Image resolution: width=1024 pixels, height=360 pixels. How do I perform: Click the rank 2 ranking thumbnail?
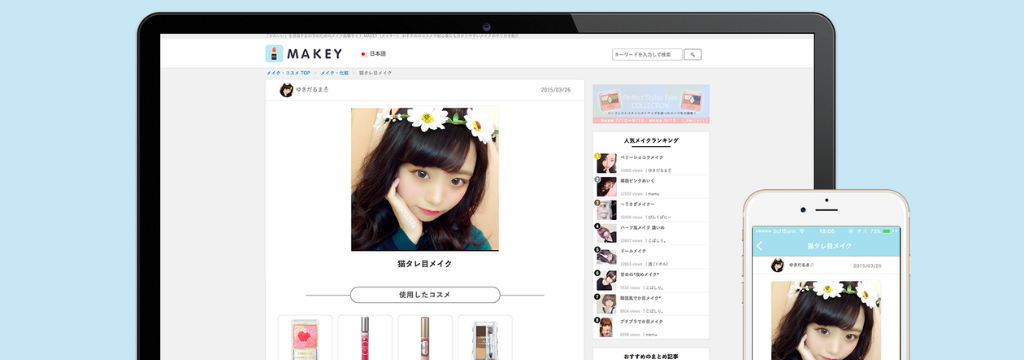coord(606,187)
